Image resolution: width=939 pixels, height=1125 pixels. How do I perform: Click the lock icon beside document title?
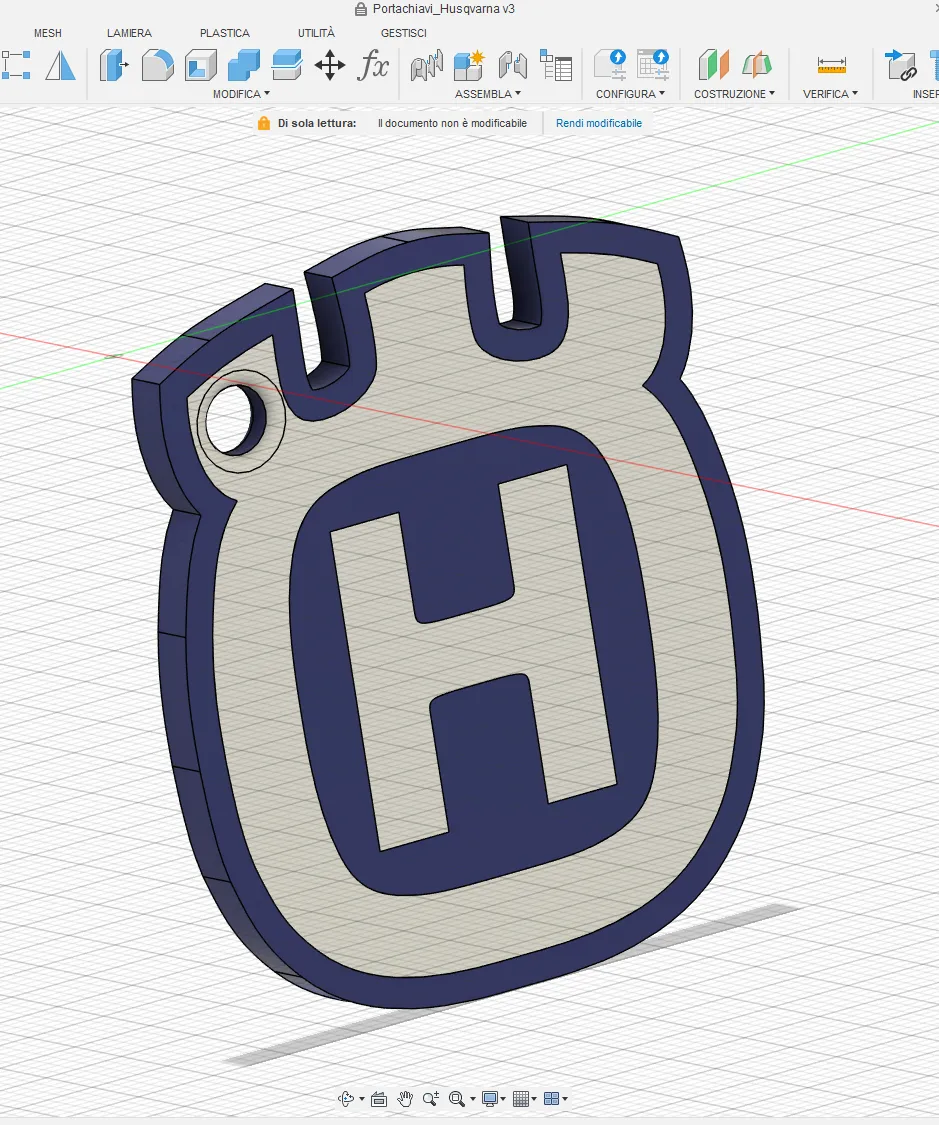point(361,9)
